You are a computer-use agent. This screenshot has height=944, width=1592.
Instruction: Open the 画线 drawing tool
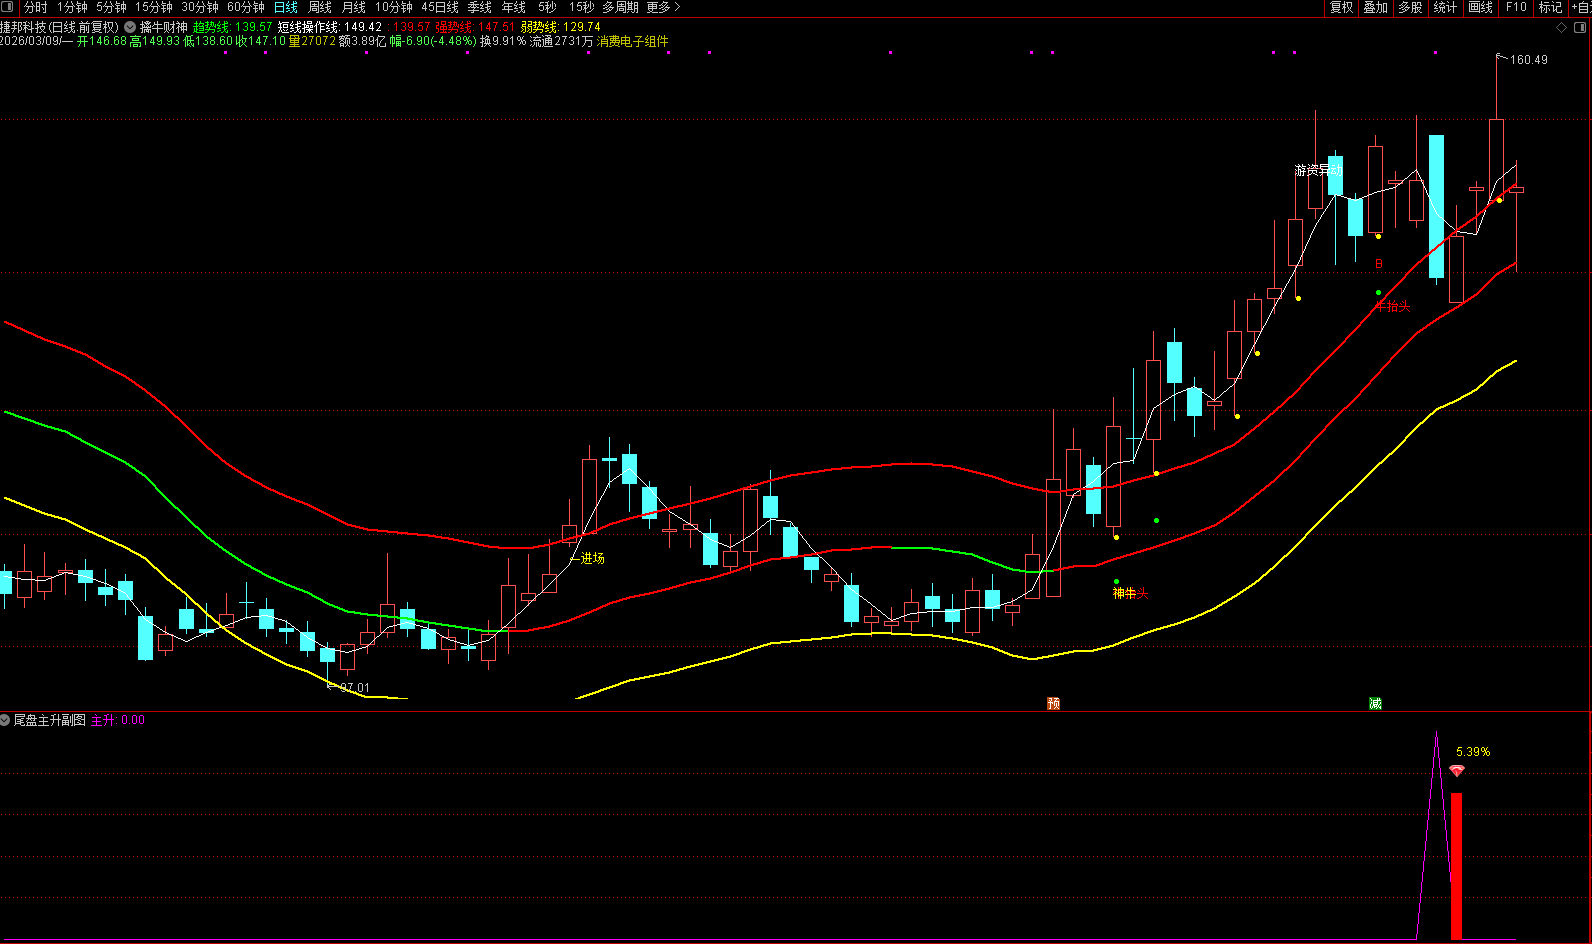[x=1480, y=7]
